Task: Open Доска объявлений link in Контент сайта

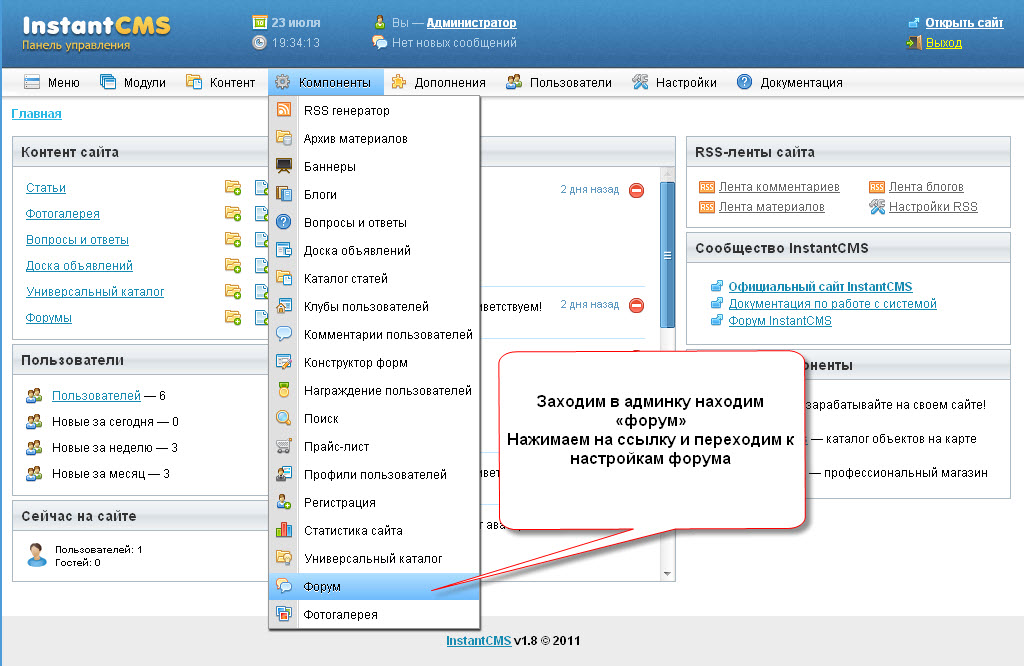Action: pos(79,266)
